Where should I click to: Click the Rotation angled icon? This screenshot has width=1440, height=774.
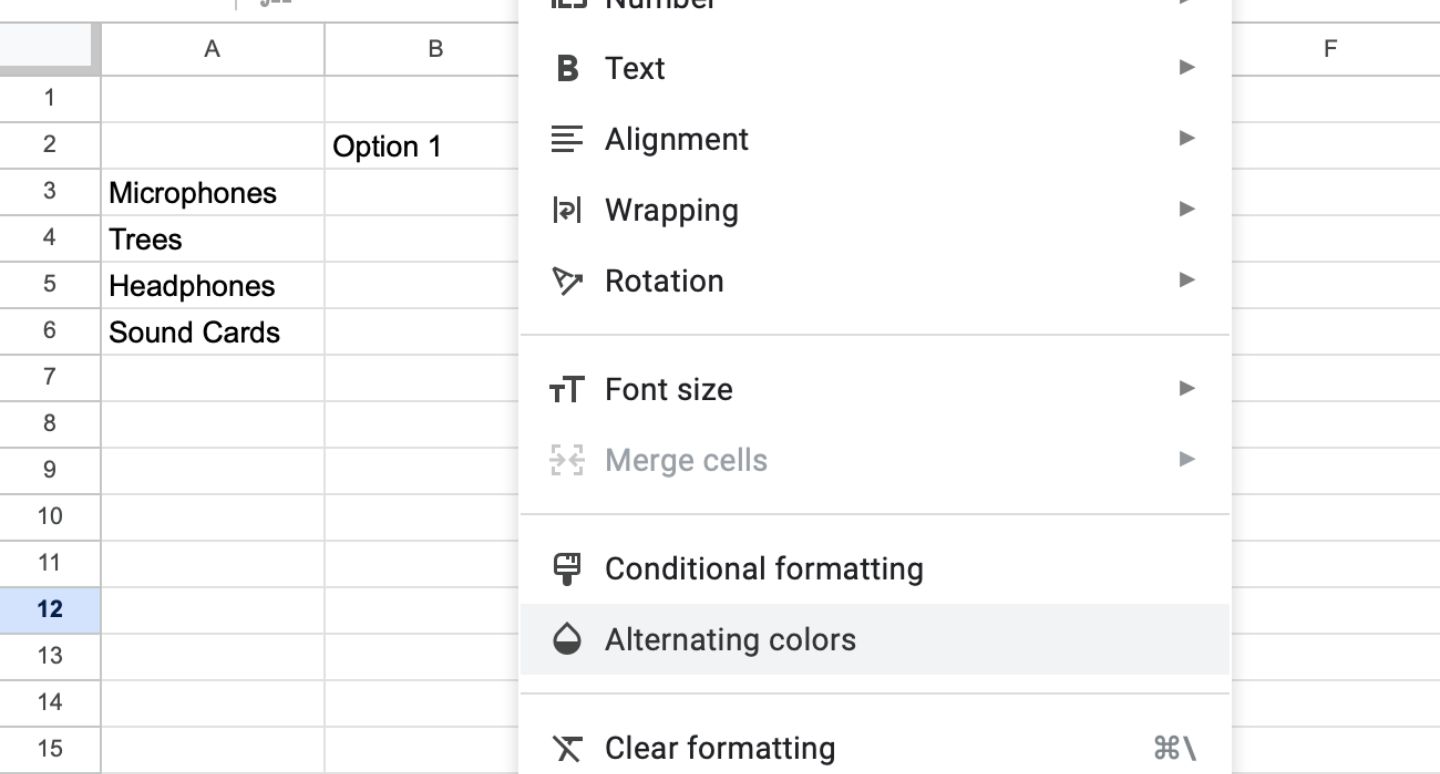[x=567, y=281]
